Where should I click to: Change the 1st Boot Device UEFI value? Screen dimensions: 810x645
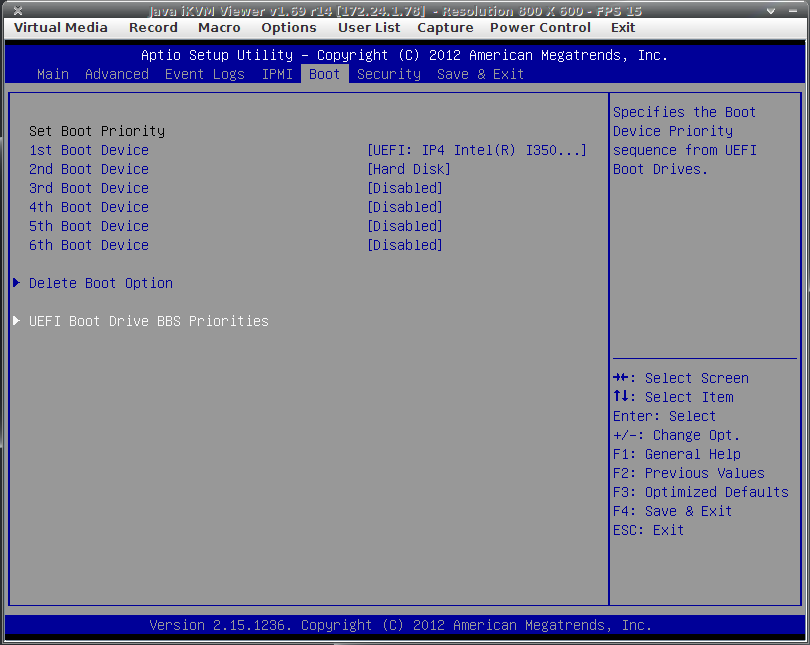pyautogui.click(x=477, y=150)
